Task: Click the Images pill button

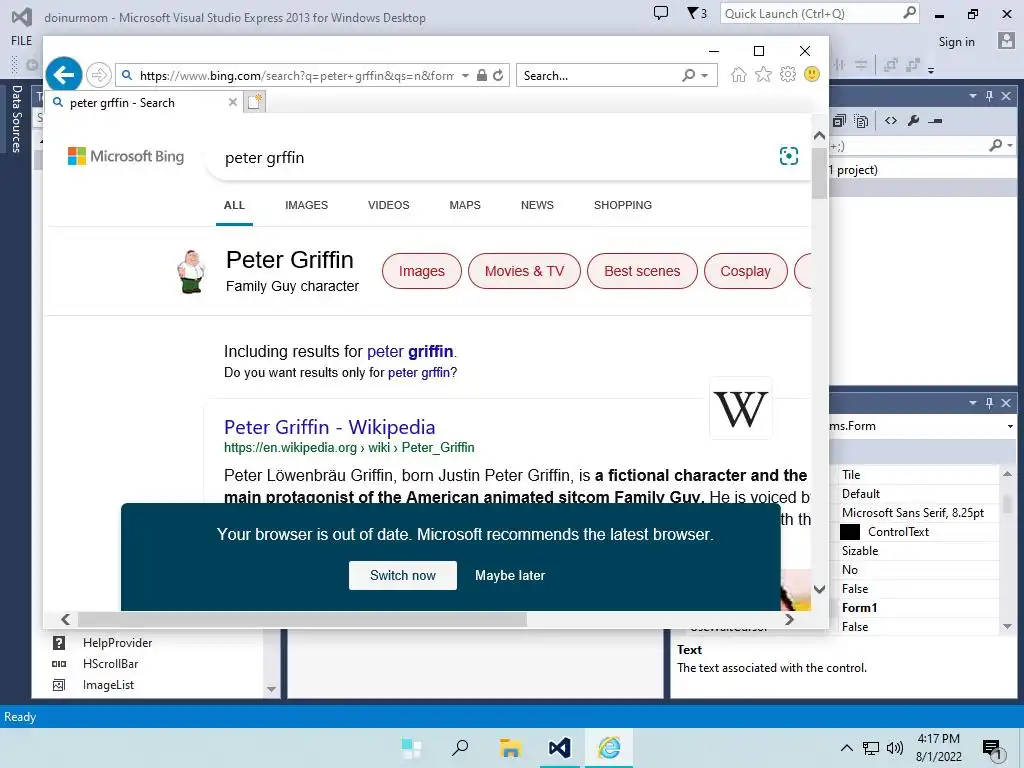Action: (x=422, y=271)
